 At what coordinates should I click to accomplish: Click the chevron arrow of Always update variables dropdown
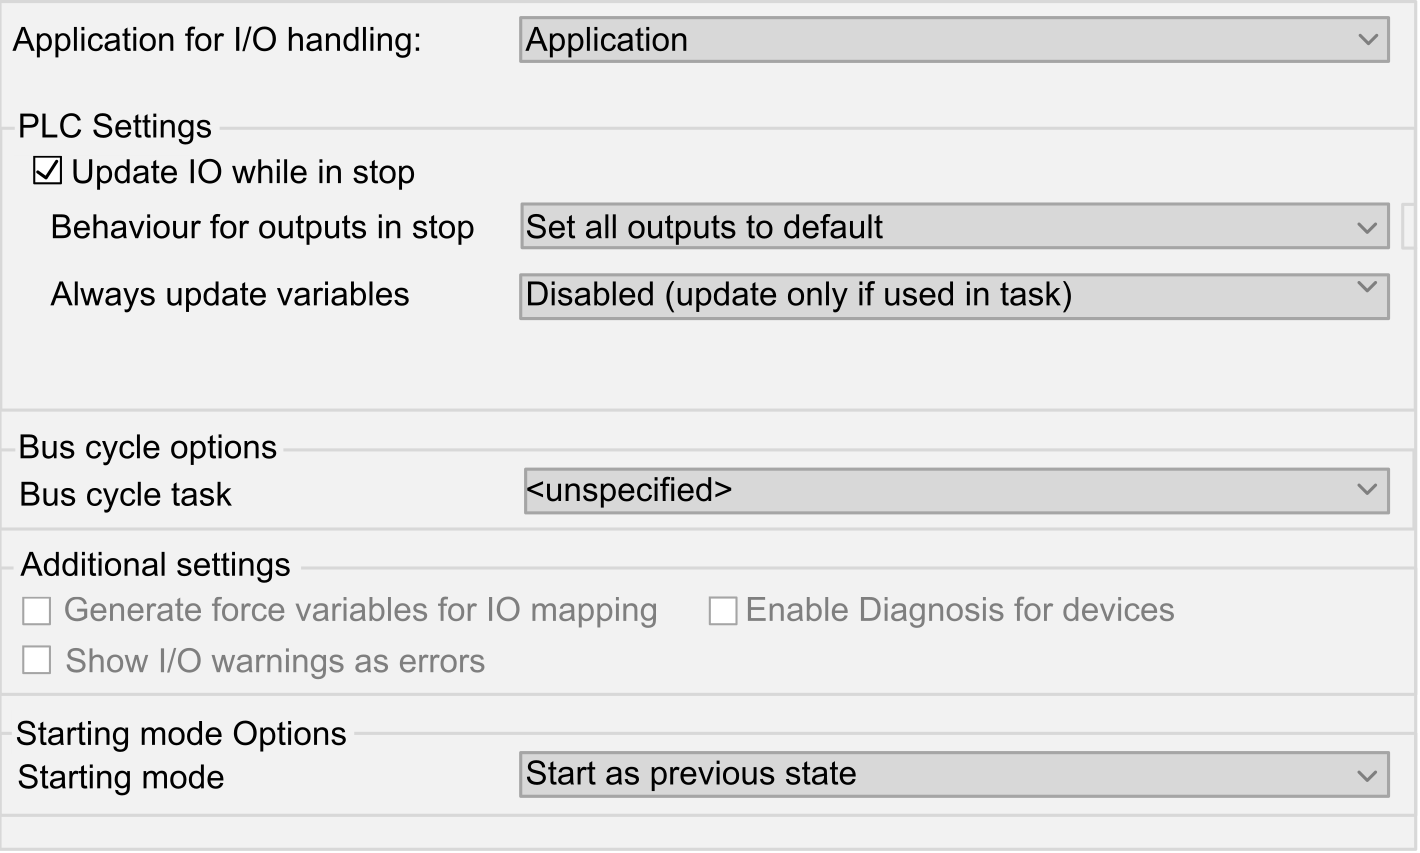click(x=1367, y=288)
